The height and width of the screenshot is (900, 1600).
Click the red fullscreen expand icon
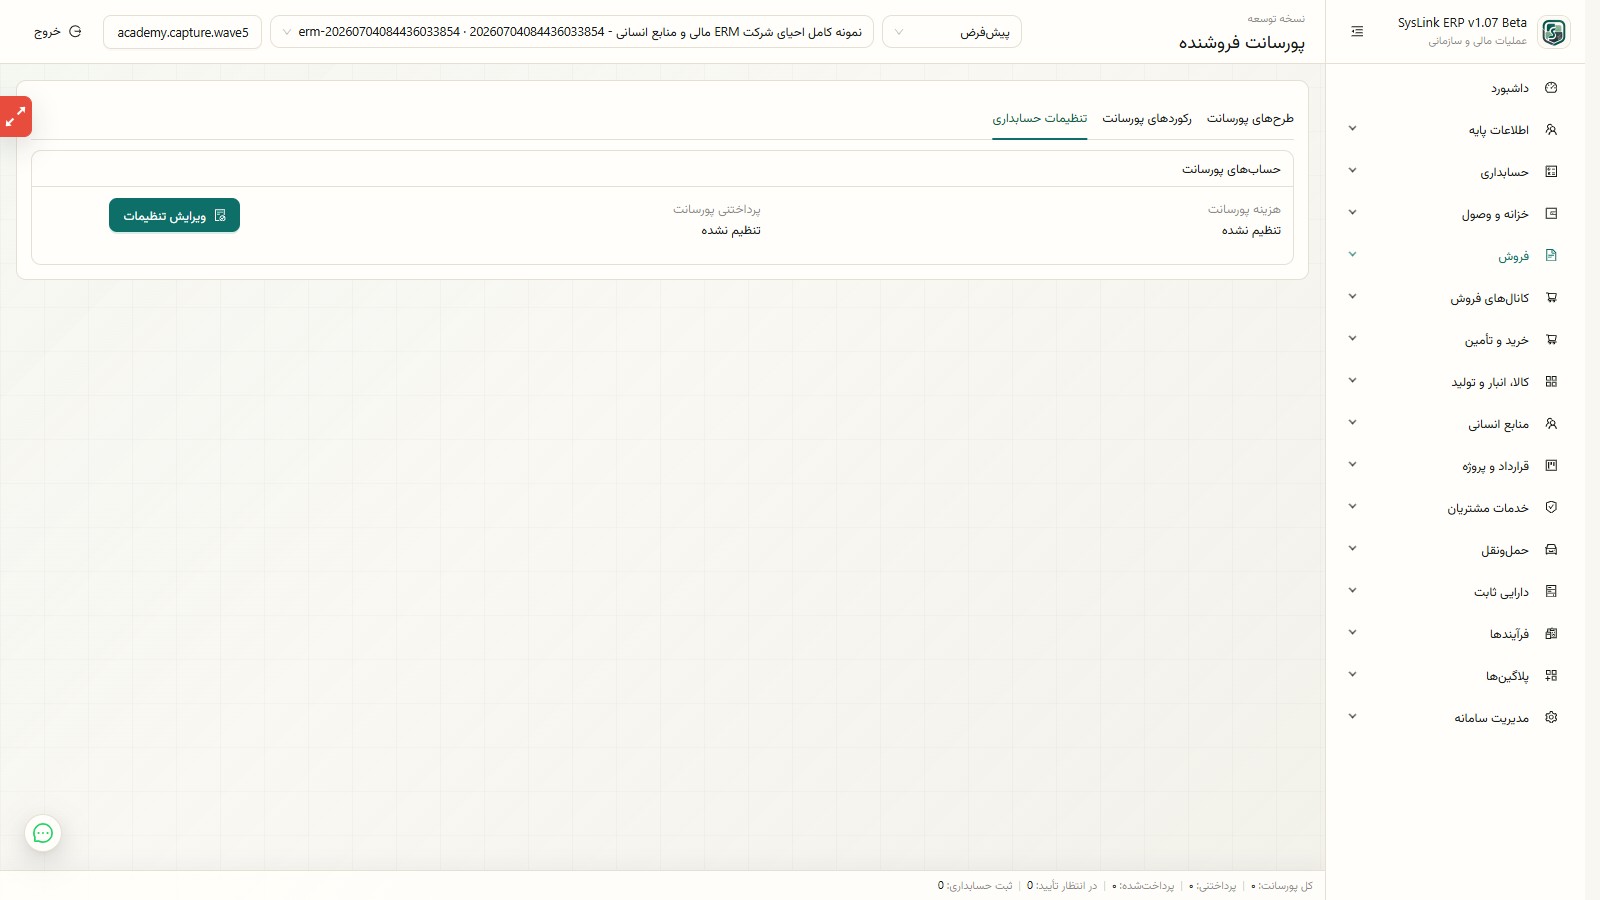[x=15, y=117]
